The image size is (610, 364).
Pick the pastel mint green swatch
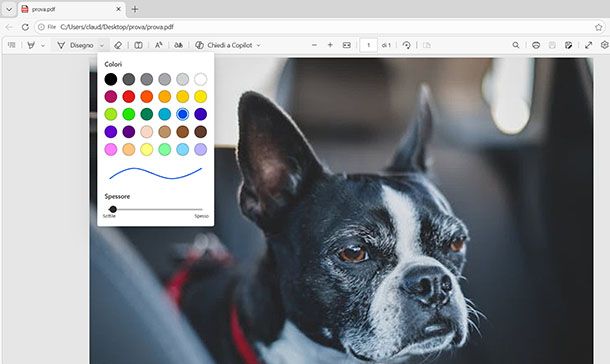tap(165, 149)
